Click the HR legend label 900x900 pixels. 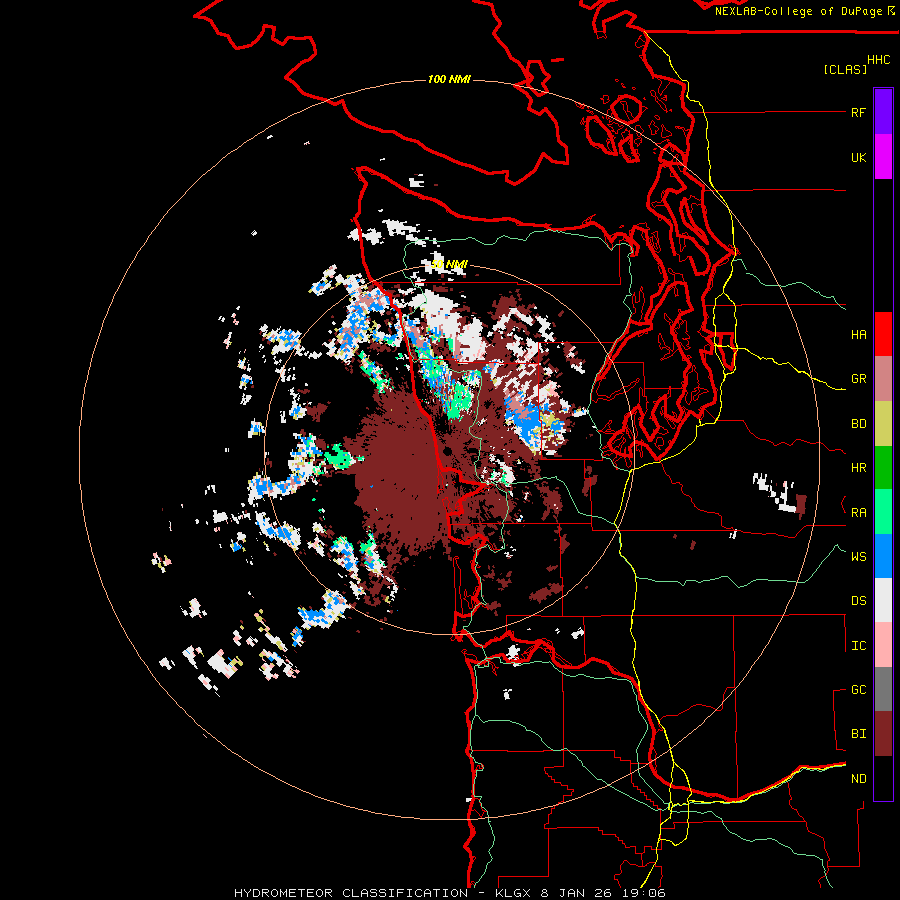858,468
